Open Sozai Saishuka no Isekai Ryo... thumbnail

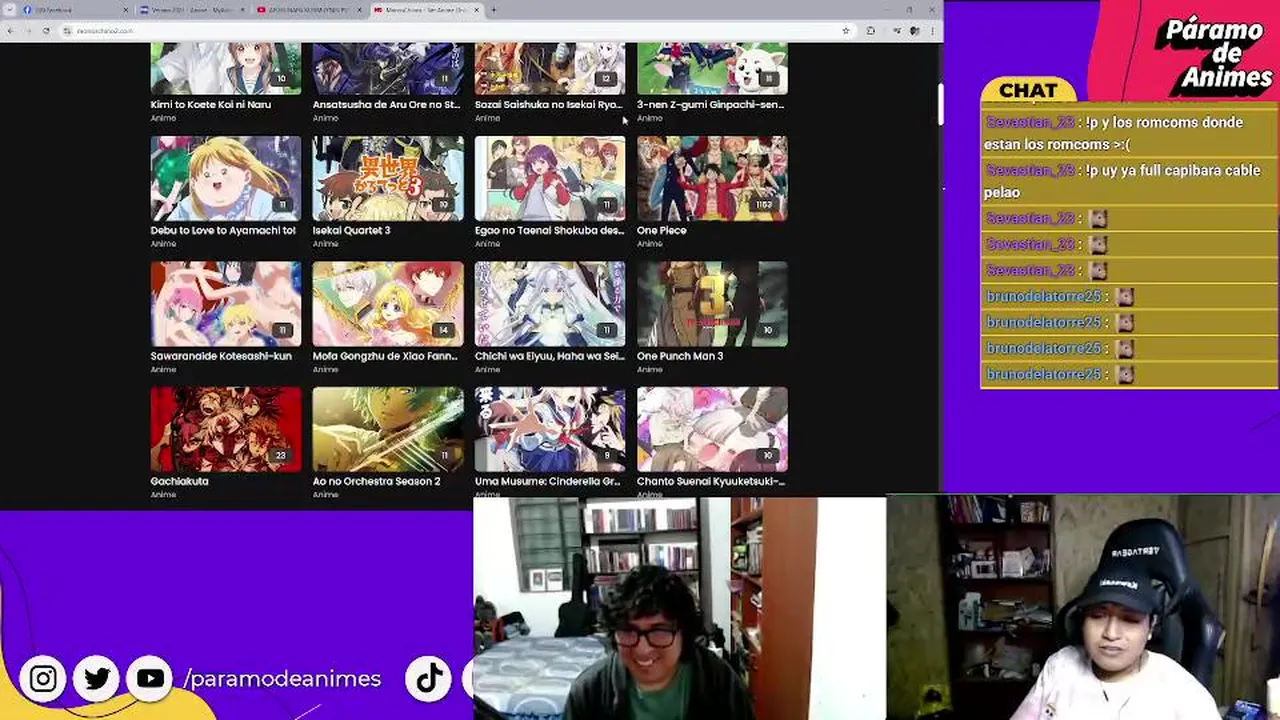coord(550,68)
